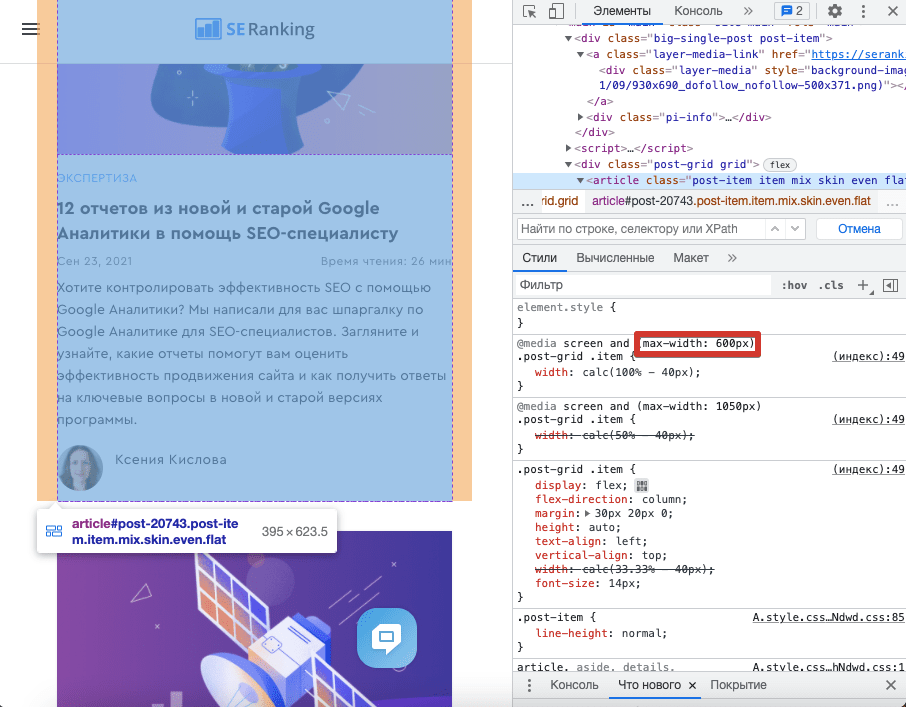Toggle the computed styles sidebar pane icon
This screenshot has height=707, width=906.
(x=890, y=285)
